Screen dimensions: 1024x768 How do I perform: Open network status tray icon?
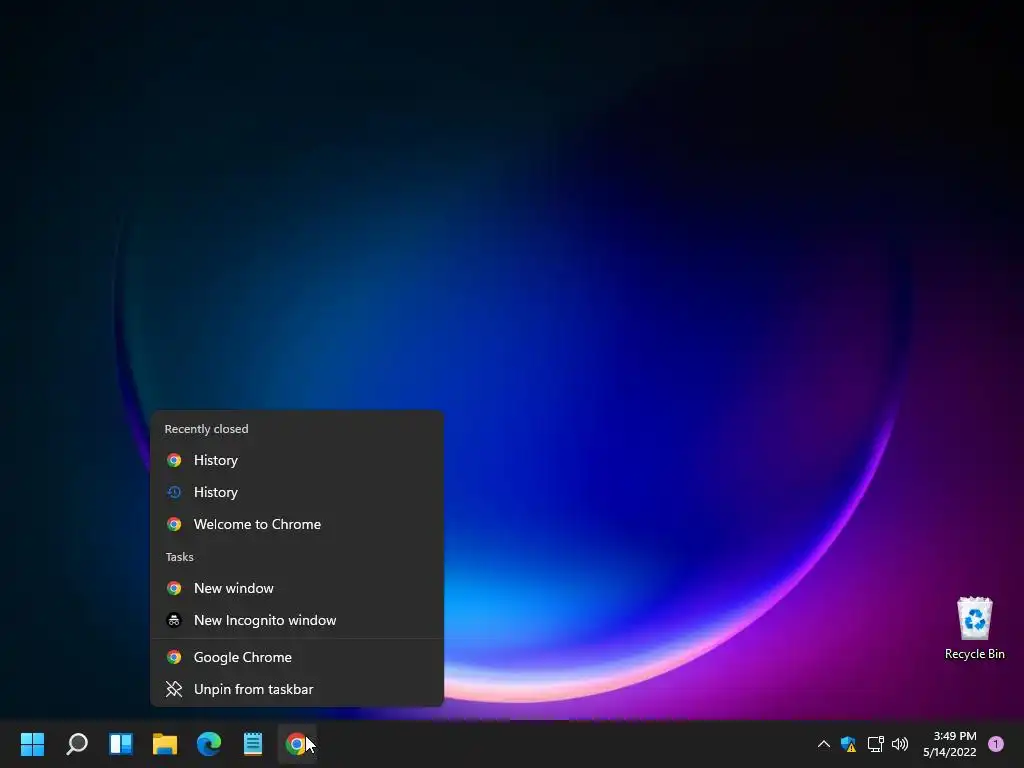click(x=875, y=744)
